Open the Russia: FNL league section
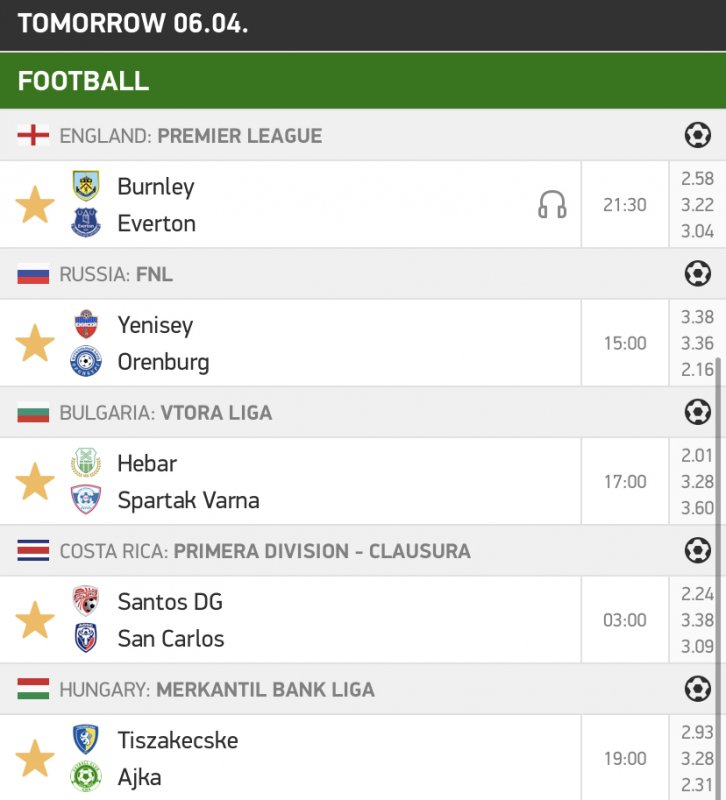726x800 pixels. click(x=116, y=274)
